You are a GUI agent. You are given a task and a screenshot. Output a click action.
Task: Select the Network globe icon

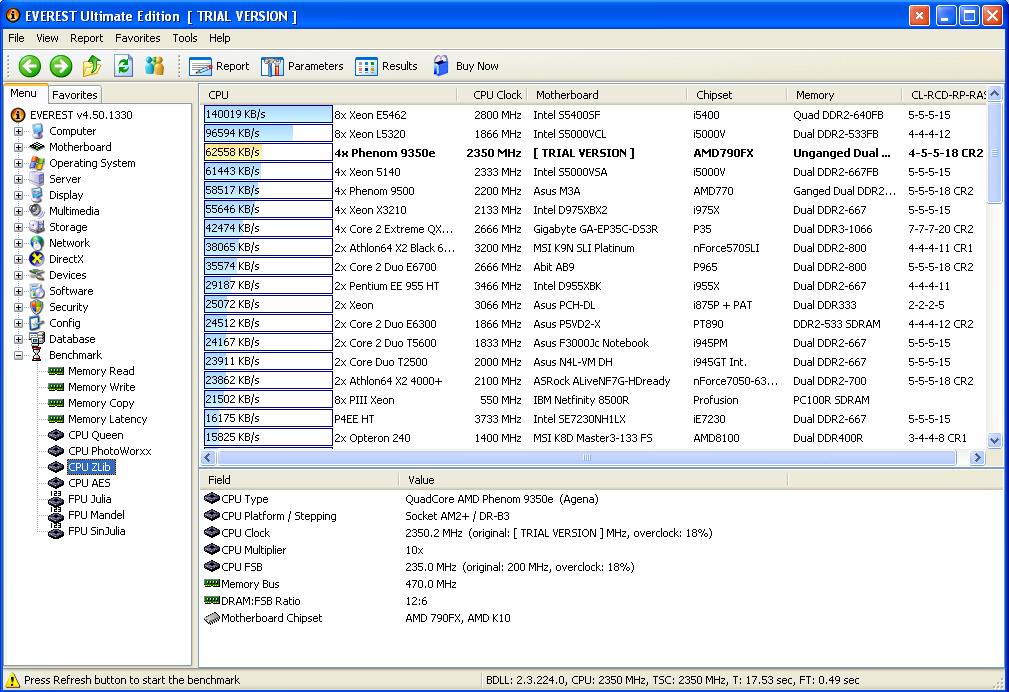[37, 243]
